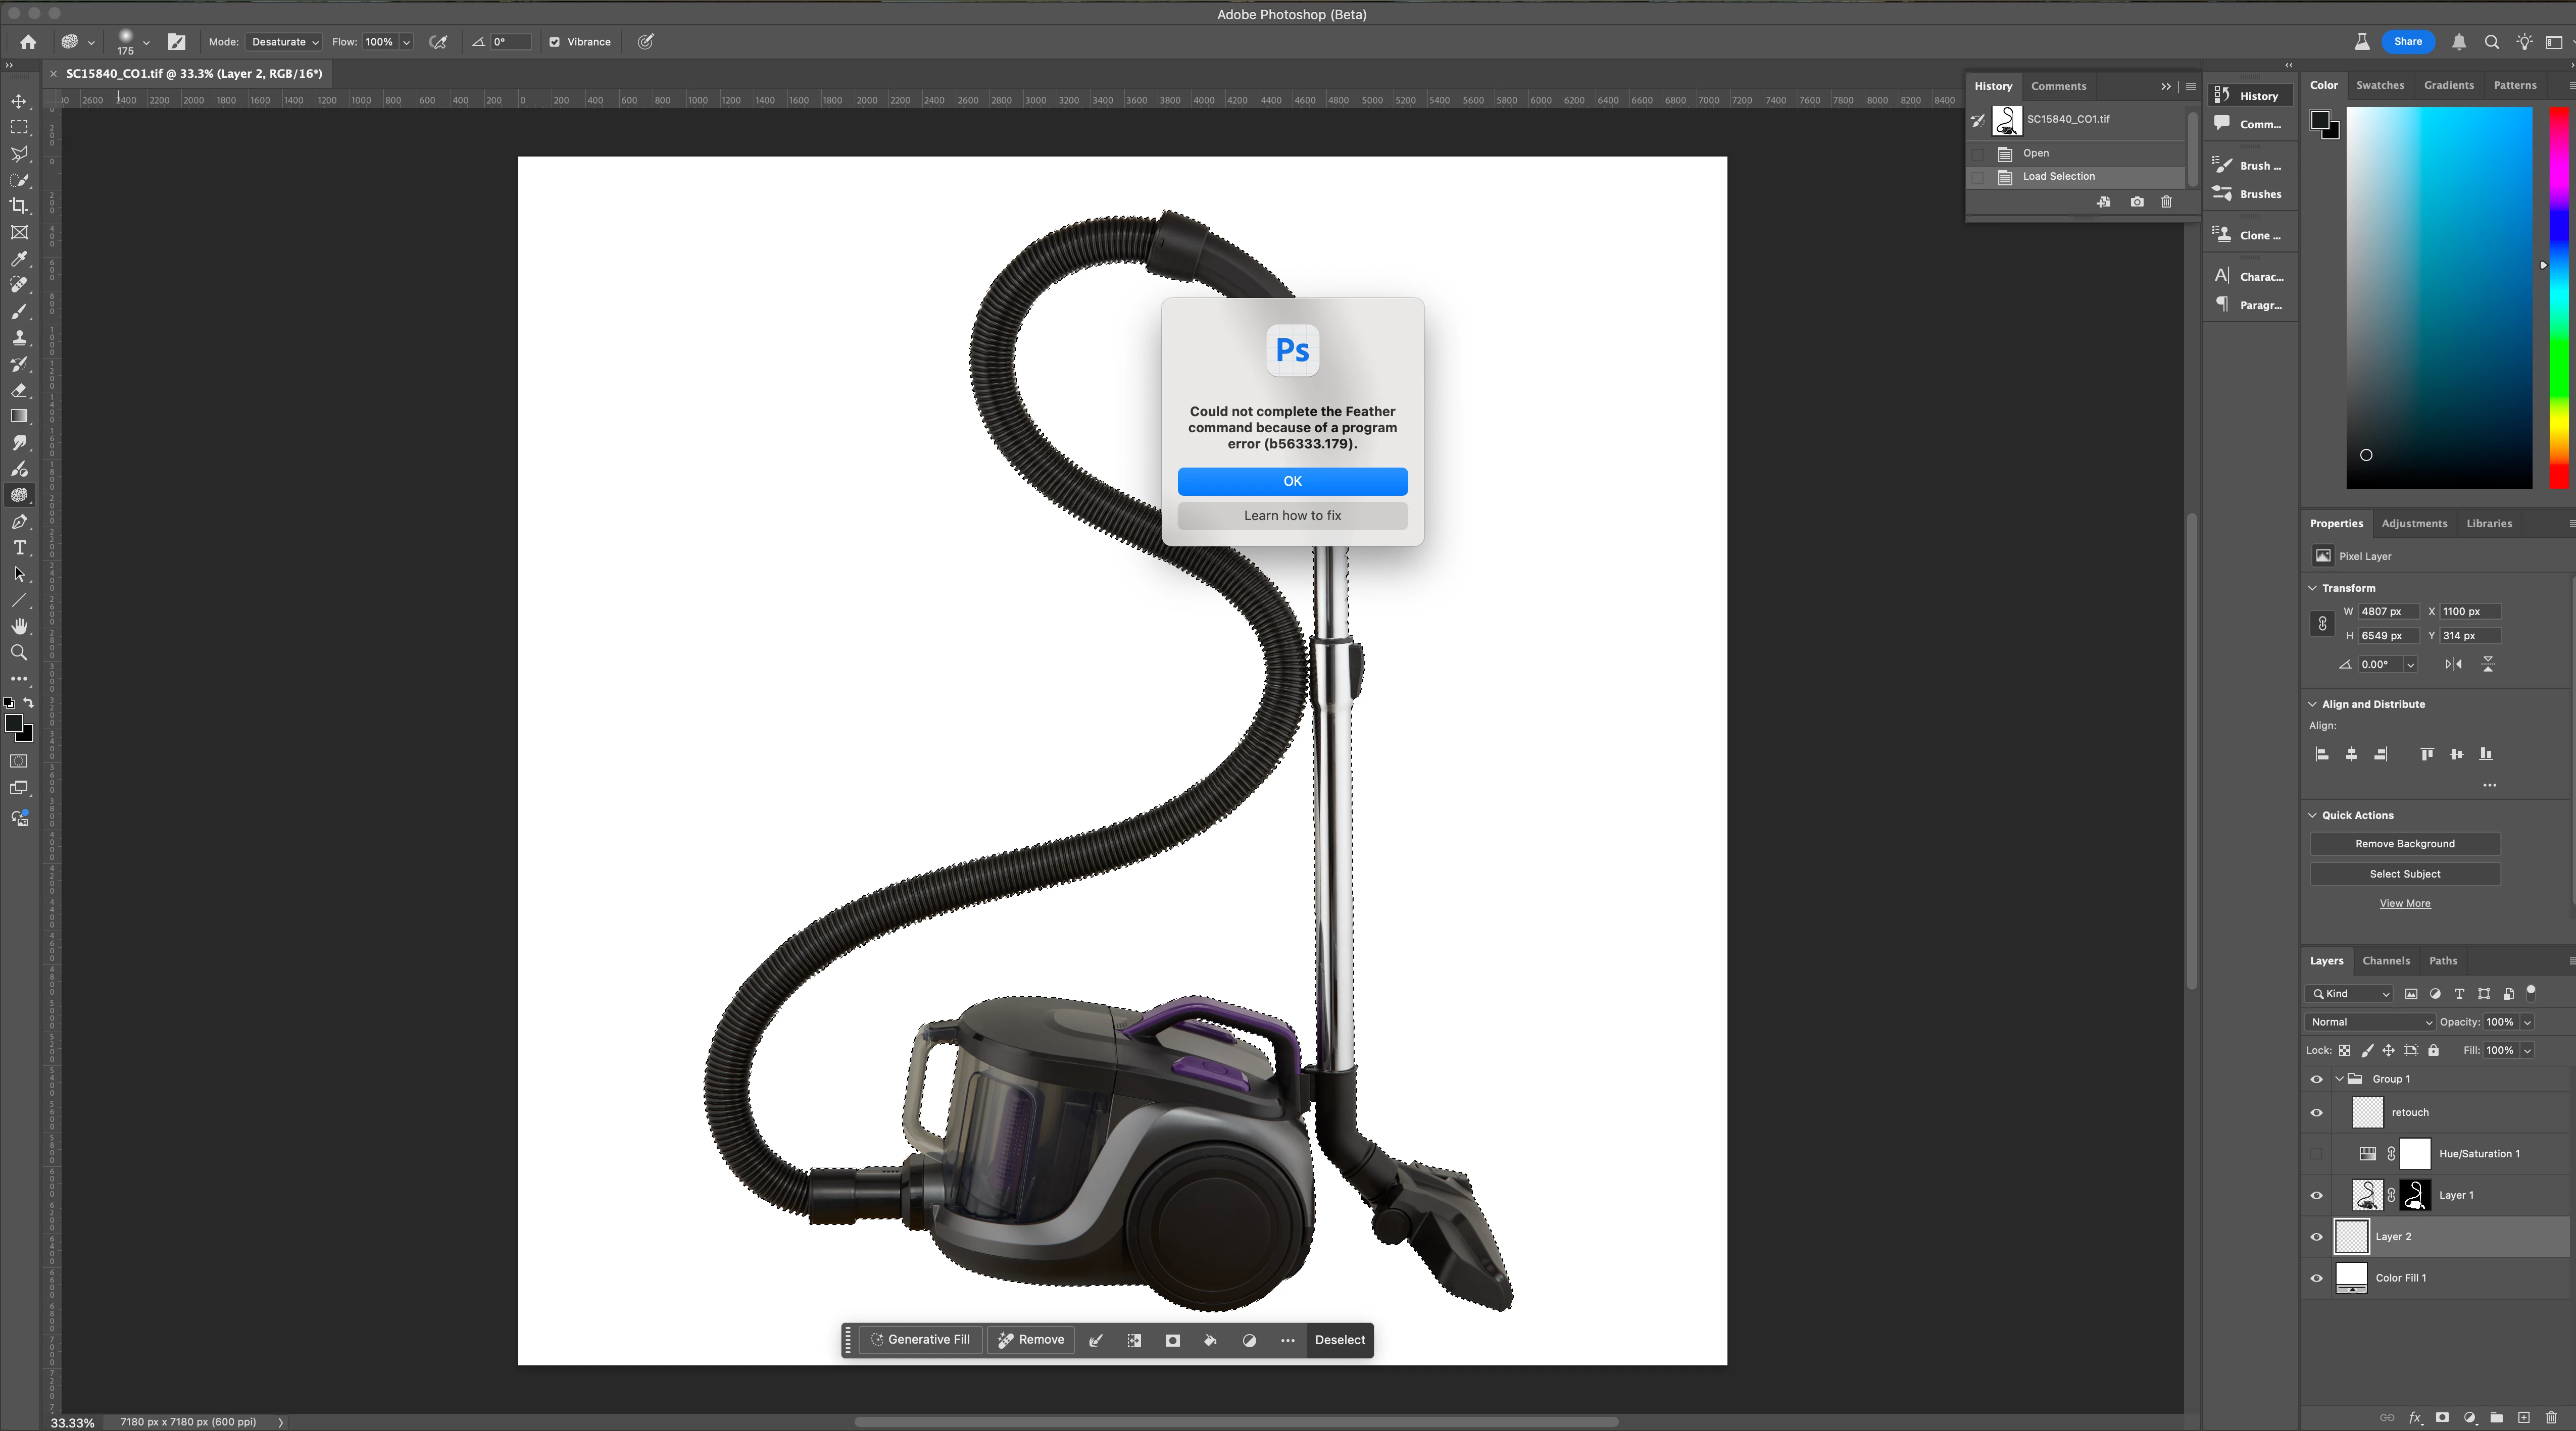Open the Mode Desaturate dropdown
2576x1431 pixels.
click(284, 42)
